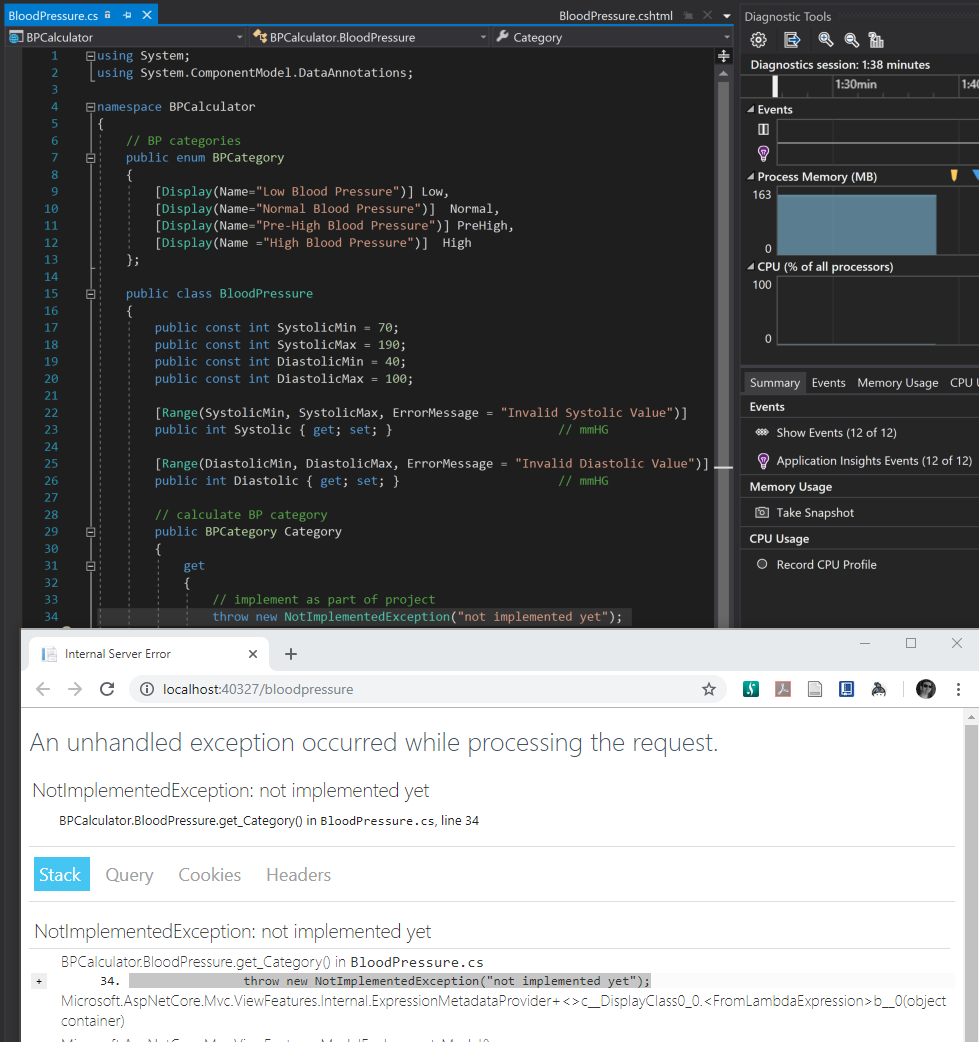Select the Query tab on error page

coord(130,875)
